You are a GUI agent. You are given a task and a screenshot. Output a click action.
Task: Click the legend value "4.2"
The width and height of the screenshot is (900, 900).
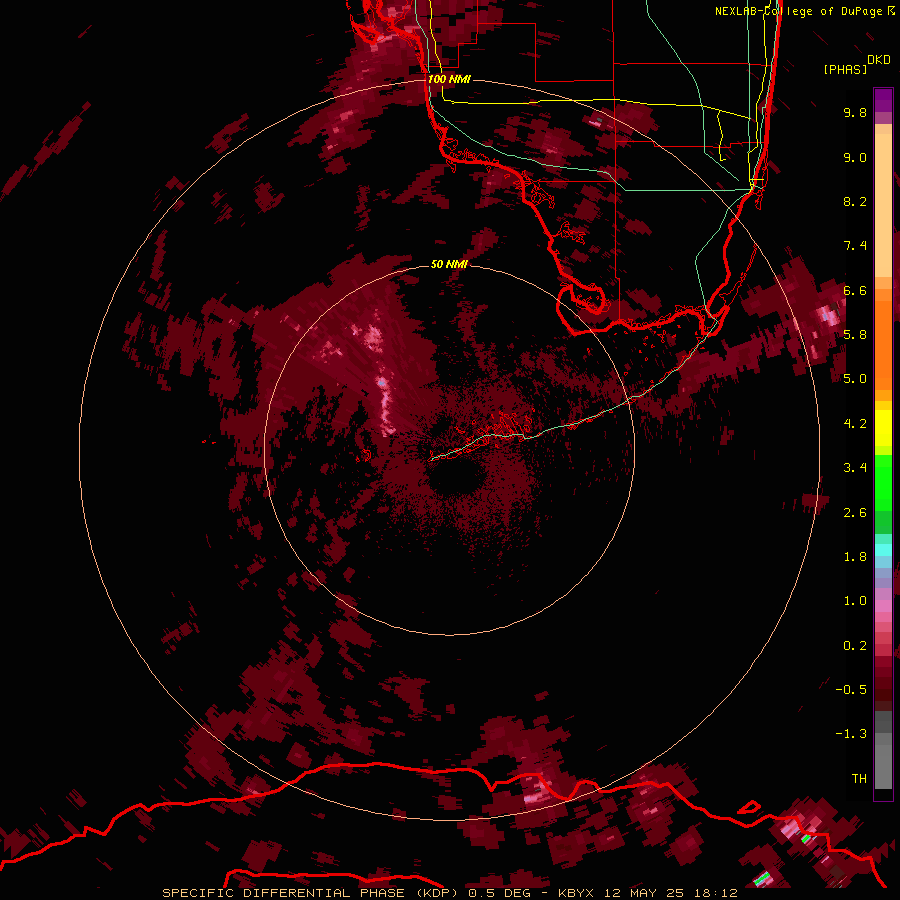855,424
